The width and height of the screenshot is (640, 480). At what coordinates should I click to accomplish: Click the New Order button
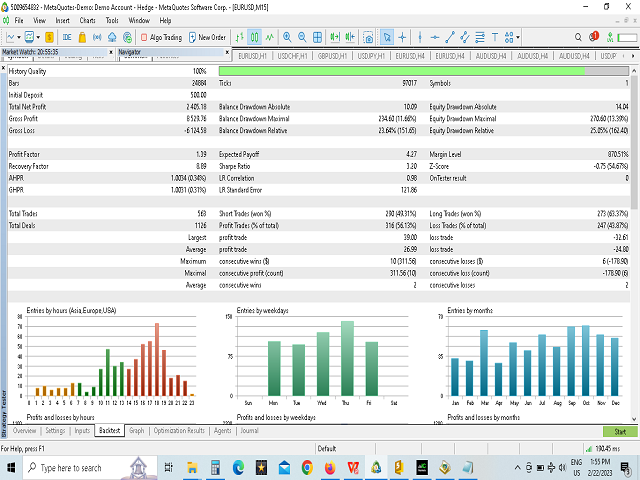[207, 38]
